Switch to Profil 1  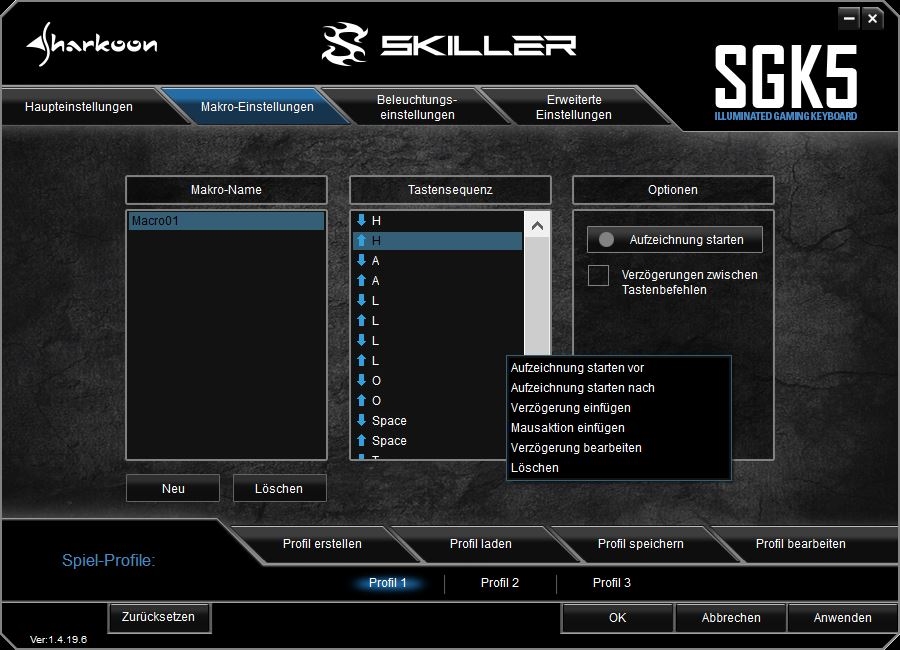(x=387, y=583)
